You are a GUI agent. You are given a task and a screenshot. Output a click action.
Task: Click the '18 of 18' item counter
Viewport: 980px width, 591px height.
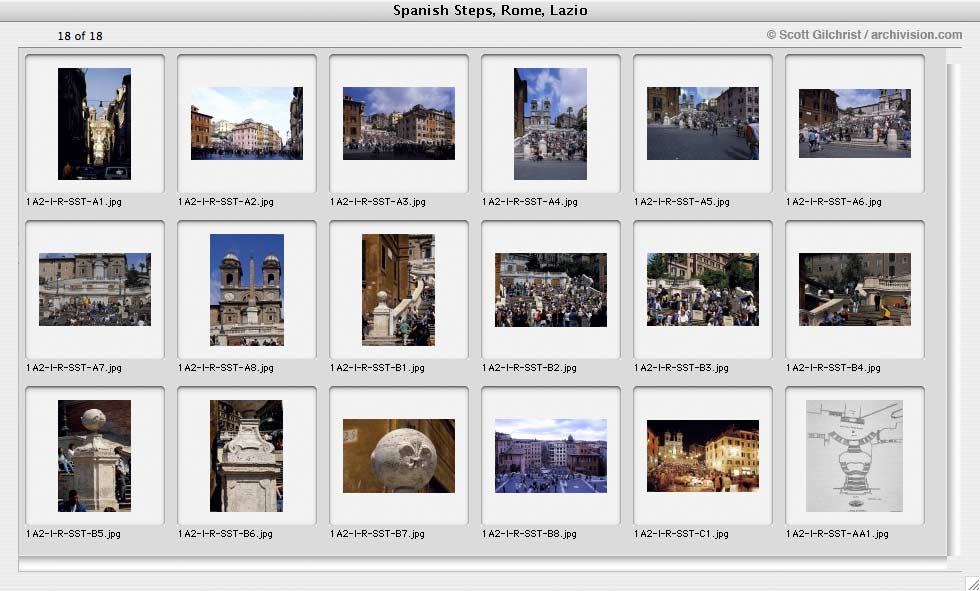click(x=80, y=36)
